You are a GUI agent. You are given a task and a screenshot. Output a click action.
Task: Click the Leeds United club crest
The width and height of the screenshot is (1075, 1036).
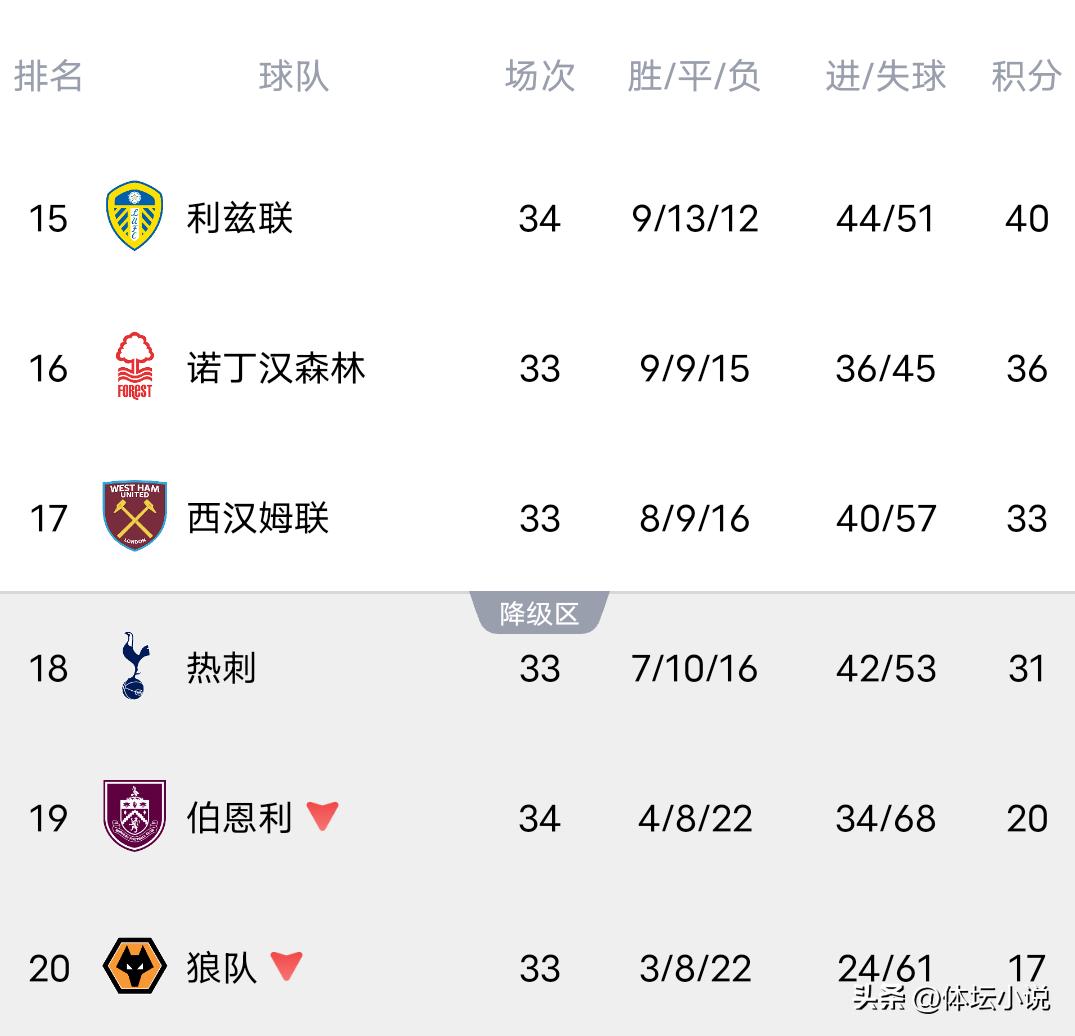tap(134, 216)
